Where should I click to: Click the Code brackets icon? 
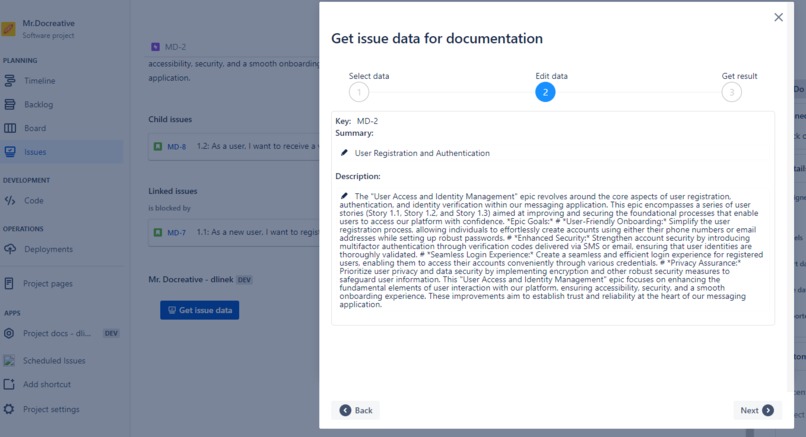tap(10, 201)
